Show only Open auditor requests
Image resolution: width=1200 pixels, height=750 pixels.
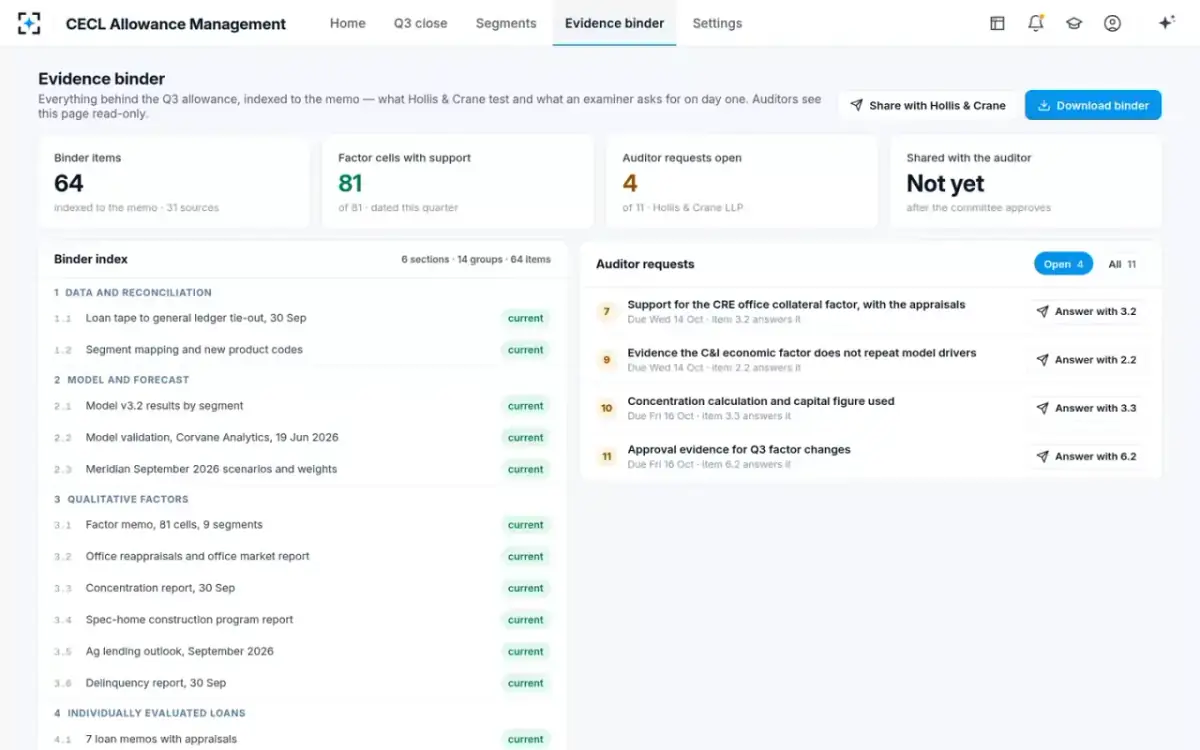pos(1063,264)
